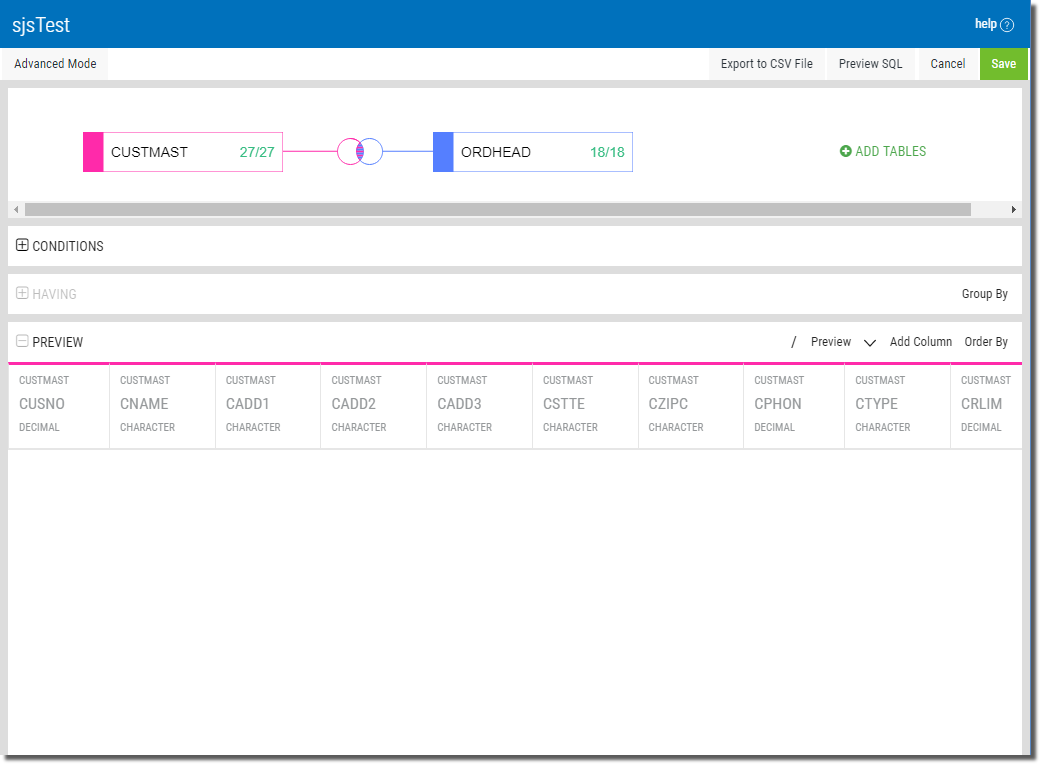Screen dimensions: 1040x764
Task: Click the slash icon left of Preview
Action: click(793, 341)
